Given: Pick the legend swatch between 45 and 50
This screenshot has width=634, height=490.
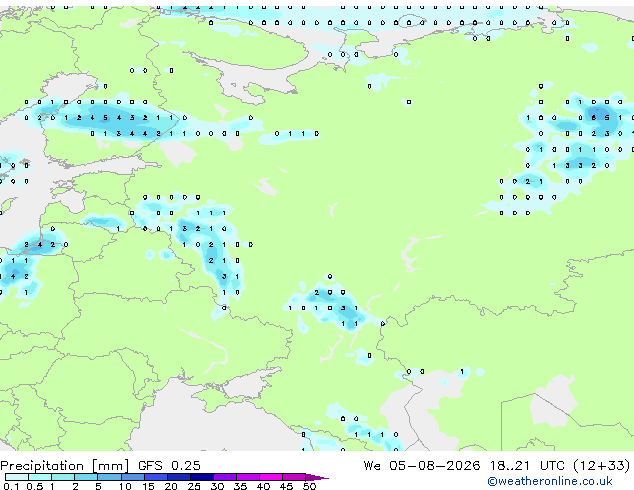Looking at the screenshot, I should (294, 477).
